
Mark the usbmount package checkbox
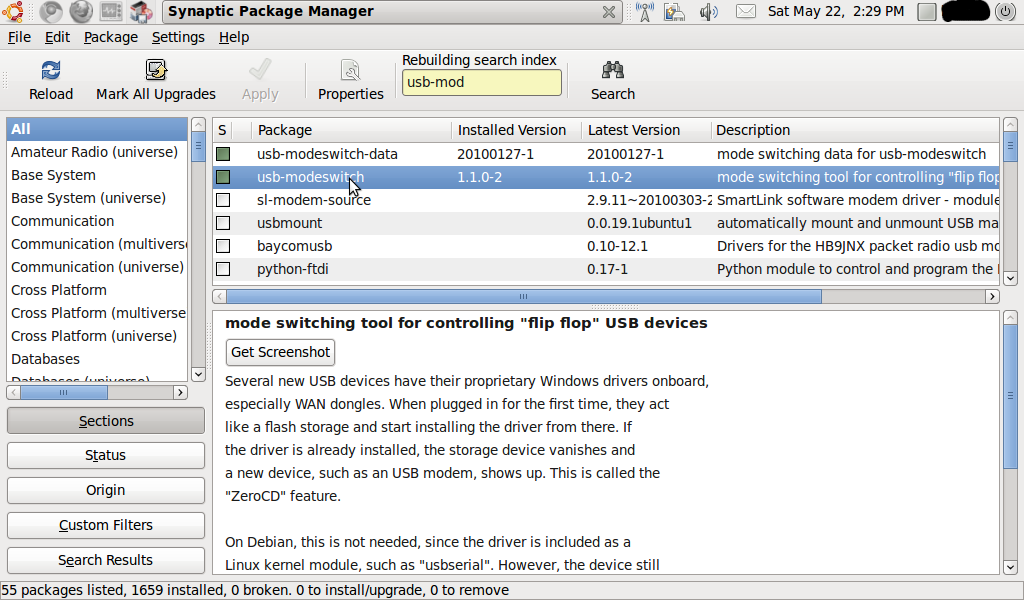point(223,223)
